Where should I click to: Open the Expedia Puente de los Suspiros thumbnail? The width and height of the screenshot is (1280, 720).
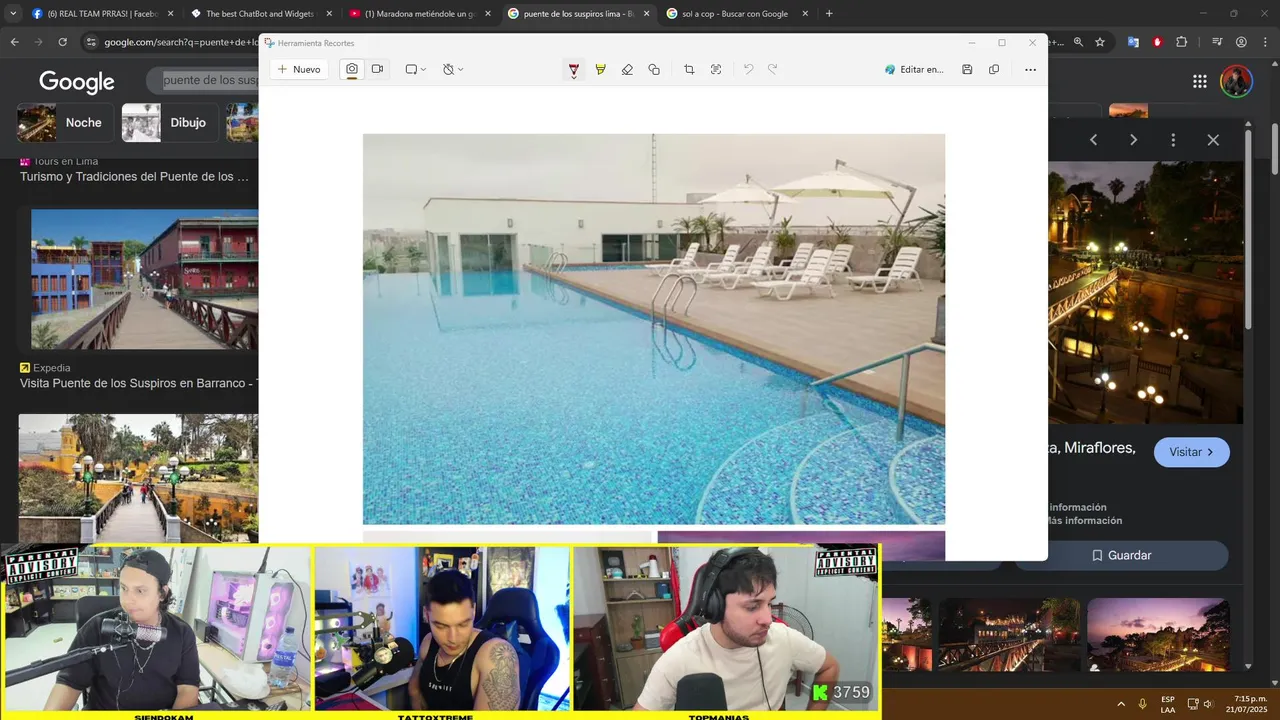click(144, 279)
